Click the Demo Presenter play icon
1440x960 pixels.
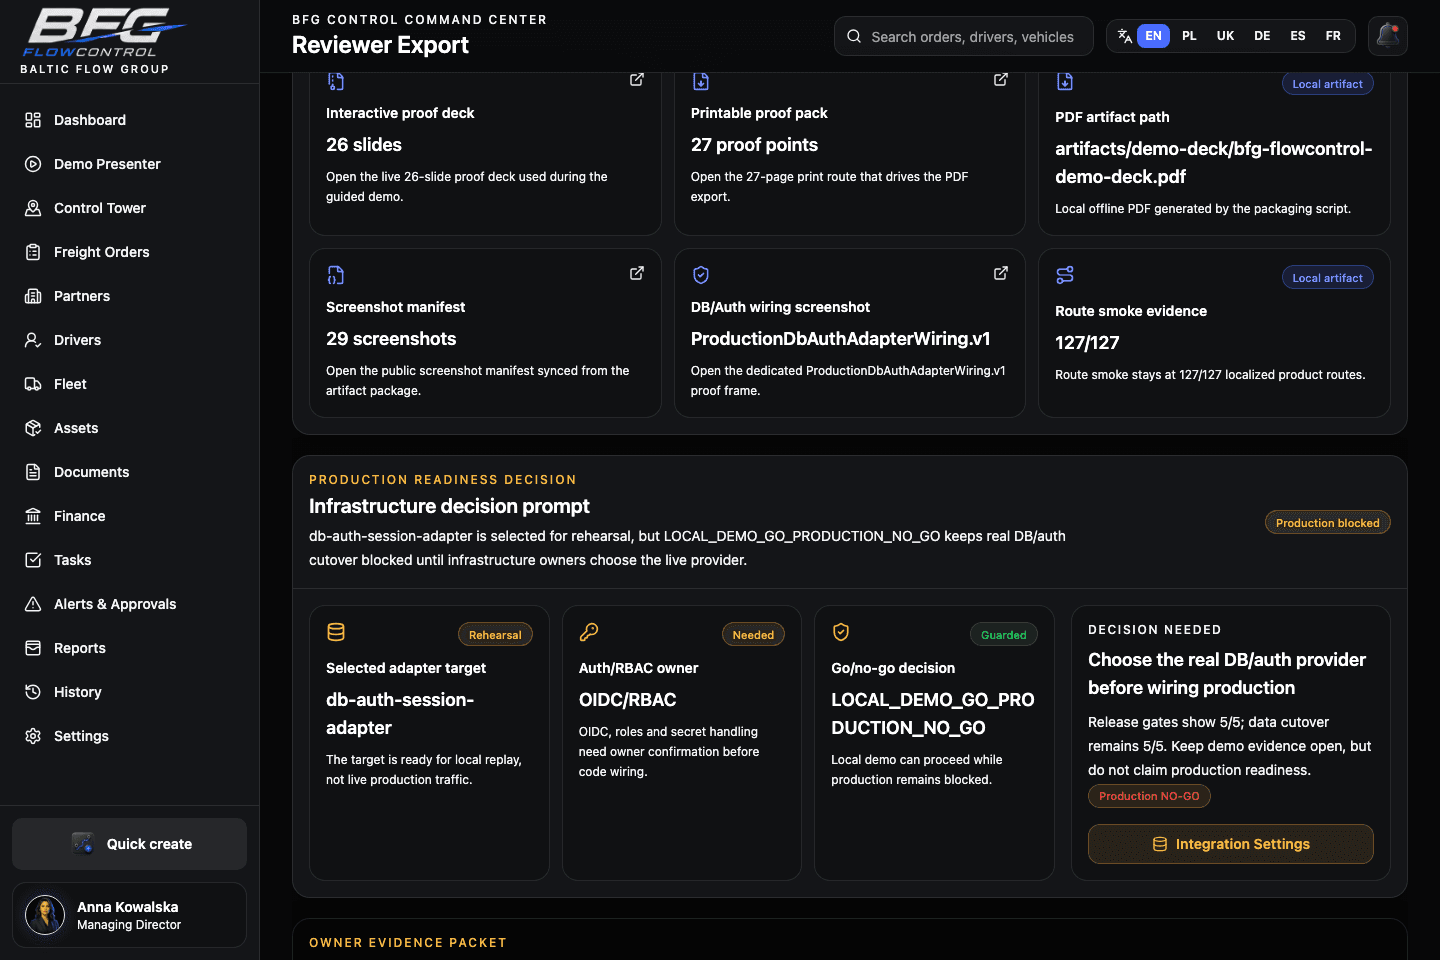click(33, 164)
